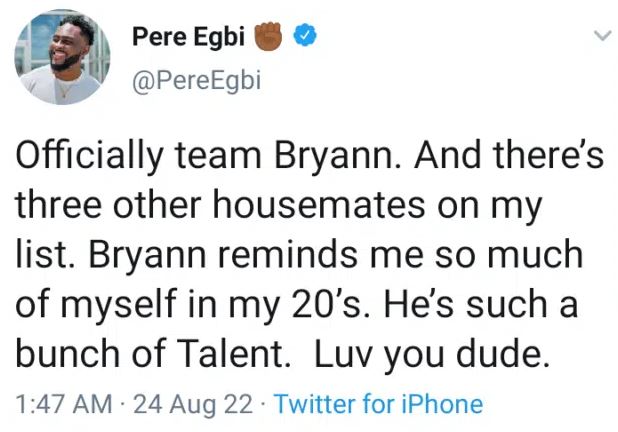Click the word "list." in the tweet

click(40, 255)
